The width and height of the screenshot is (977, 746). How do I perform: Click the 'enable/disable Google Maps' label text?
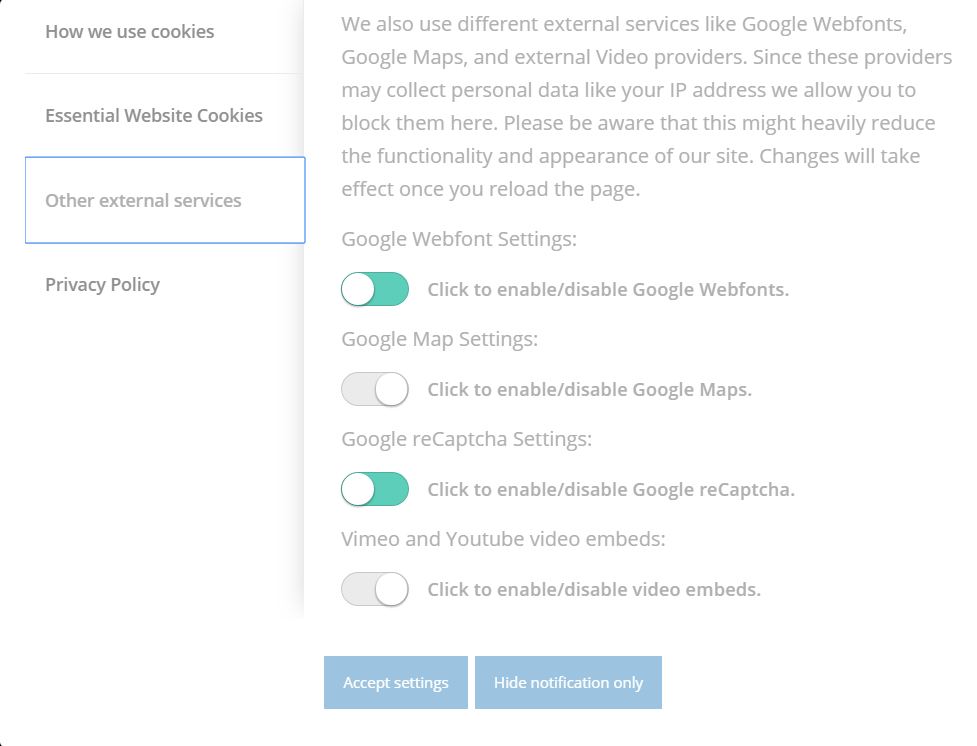point(589,390)
